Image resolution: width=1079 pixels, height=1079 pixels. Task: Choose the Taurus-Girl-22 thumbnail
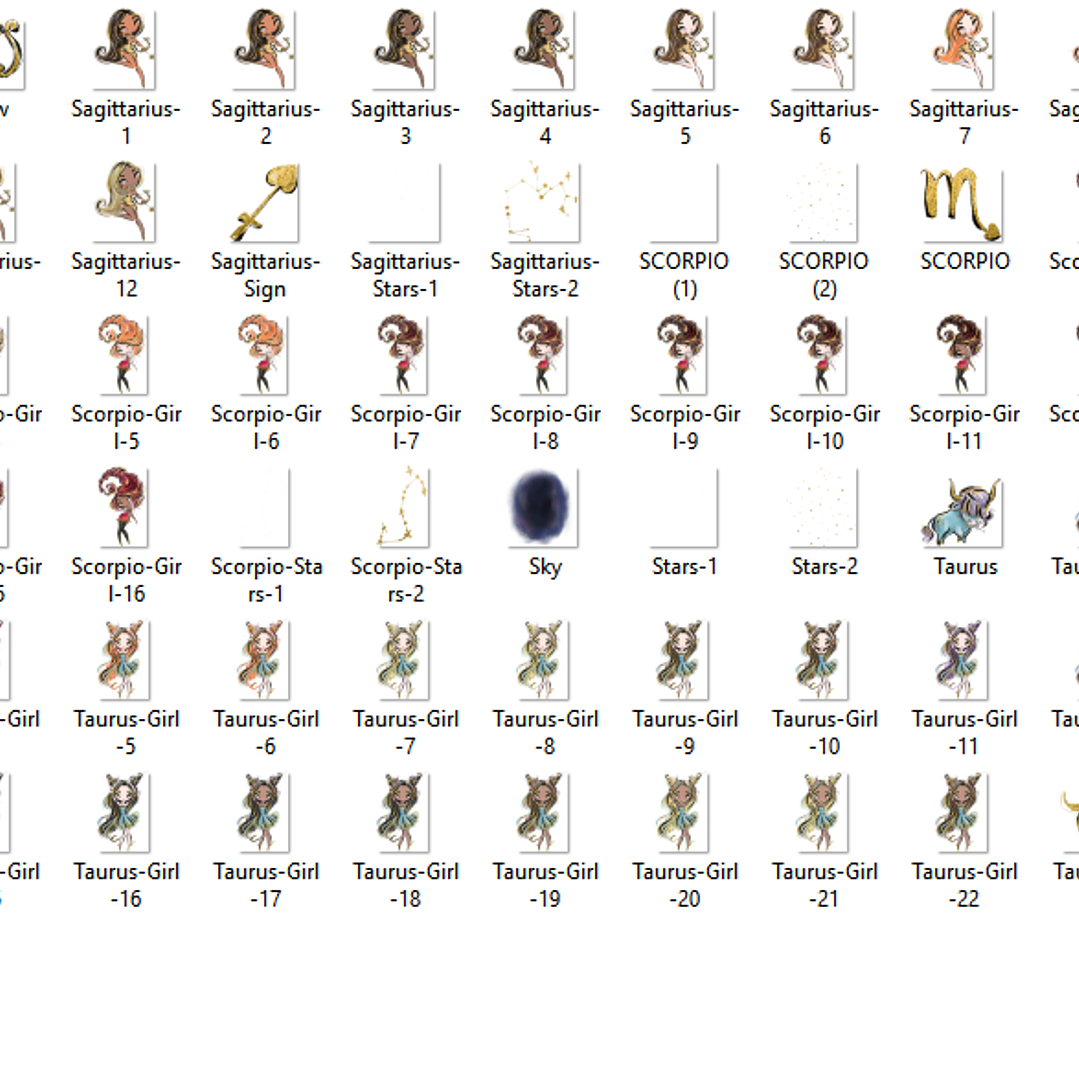pos(964,812)
